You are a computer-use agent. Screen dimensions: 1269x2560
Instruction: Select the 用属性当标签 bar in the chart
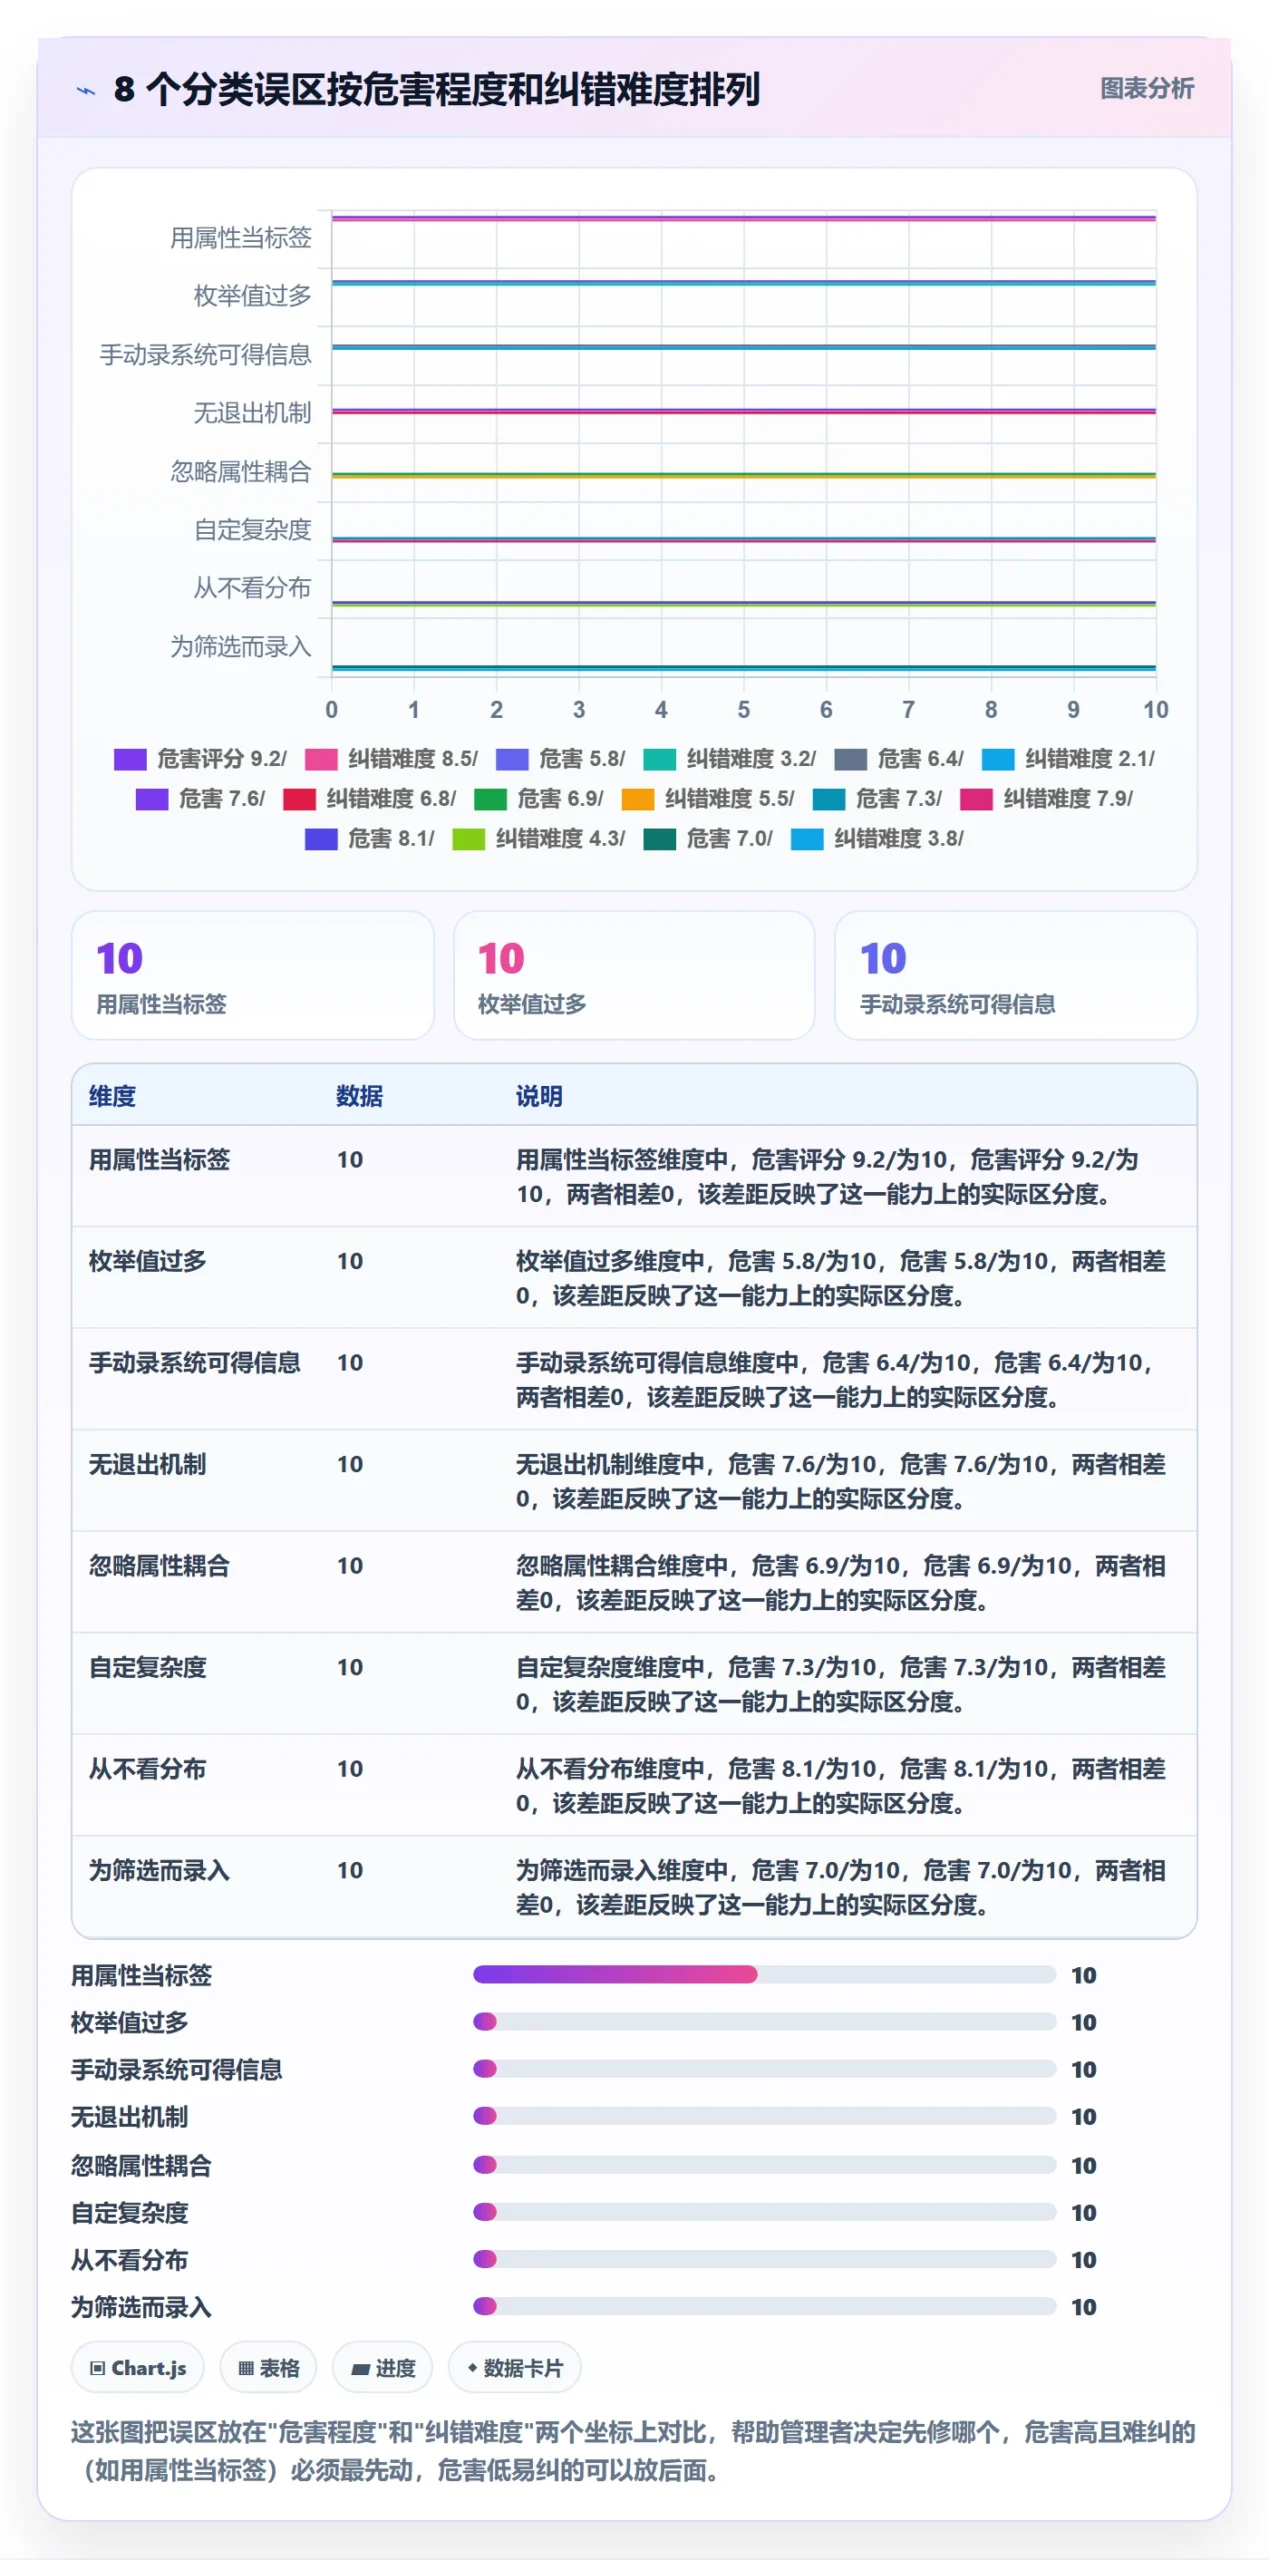click(x=743, y=218)
